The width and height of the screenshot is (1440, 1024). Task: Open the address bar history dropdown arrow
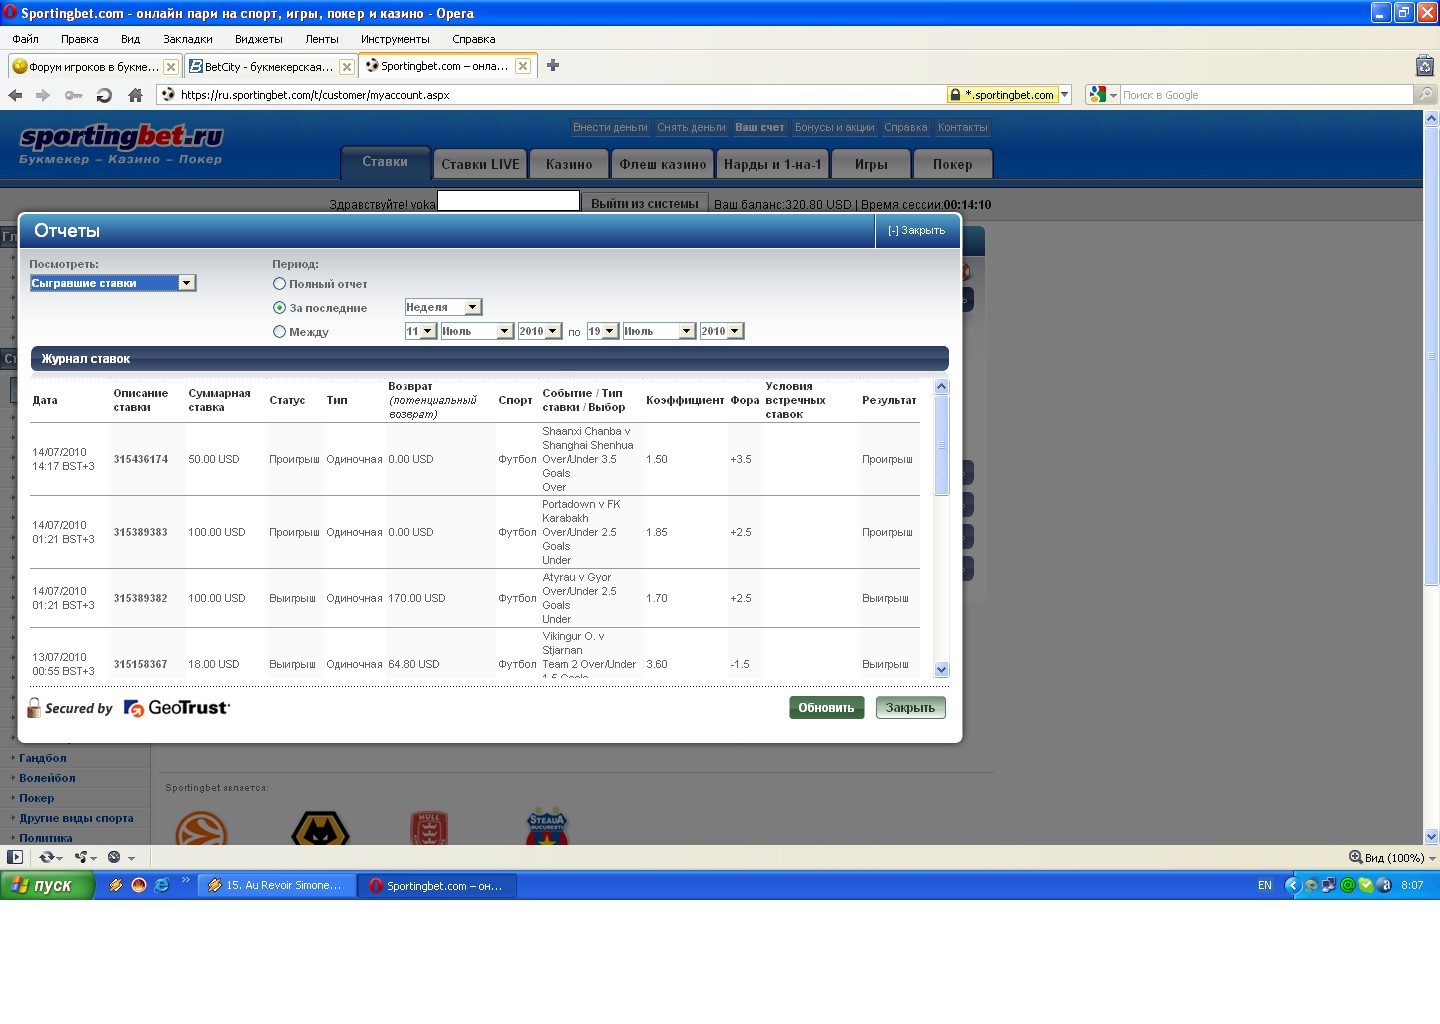pyautogui.click(x=1065, y=95)
